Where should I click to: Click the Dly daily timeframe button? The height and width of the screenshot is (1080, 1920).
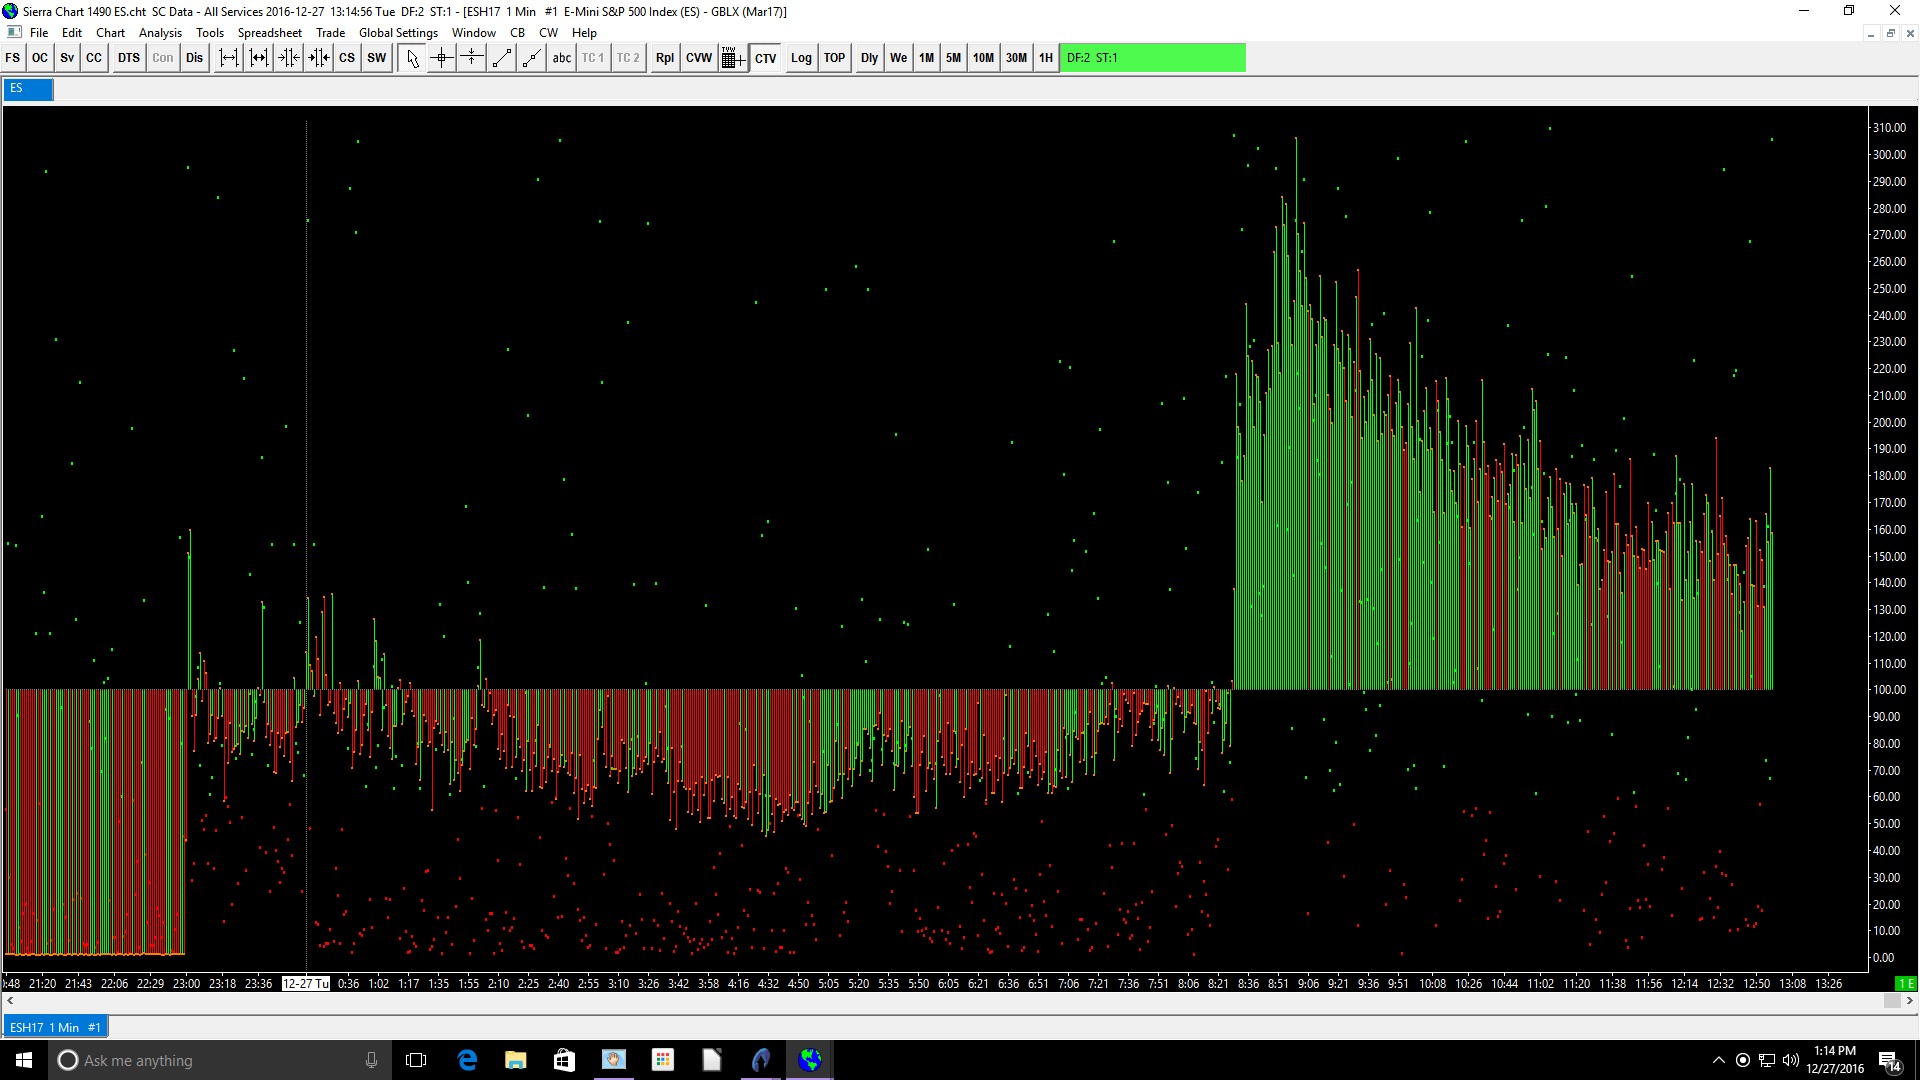[x=869, y=58]
